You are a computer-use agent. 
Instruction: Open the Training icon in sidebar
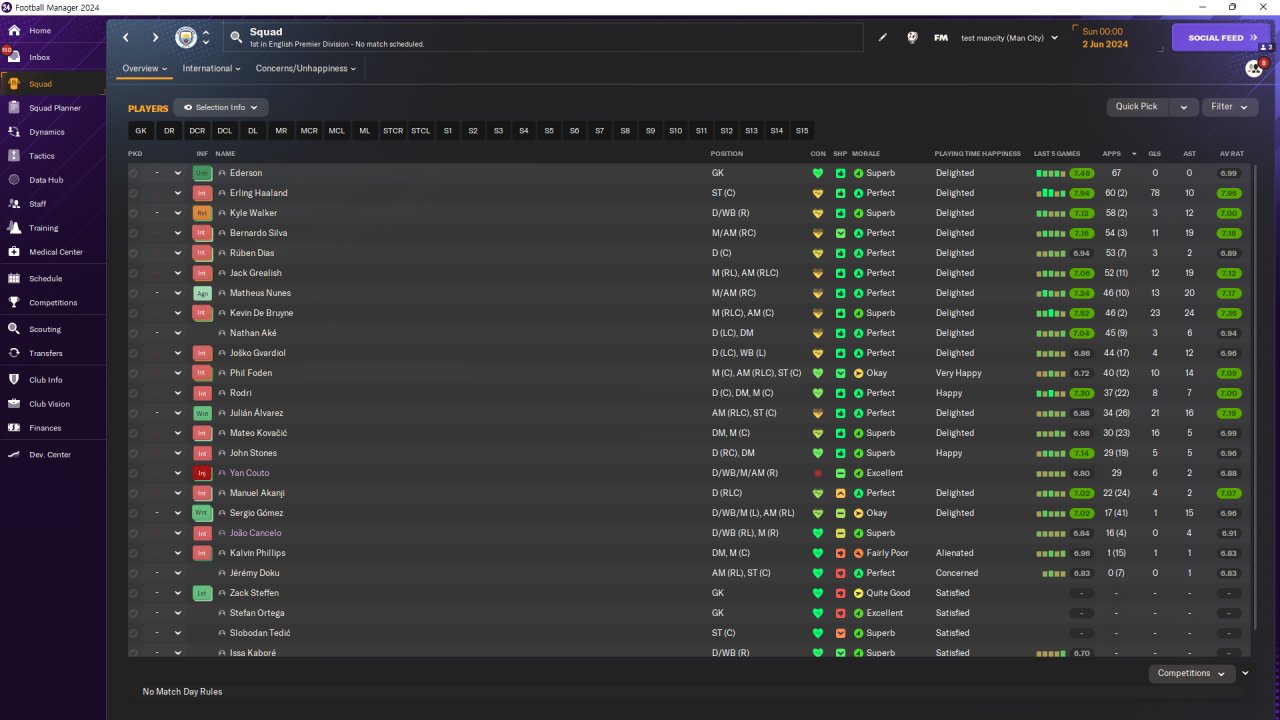point(14,228)
